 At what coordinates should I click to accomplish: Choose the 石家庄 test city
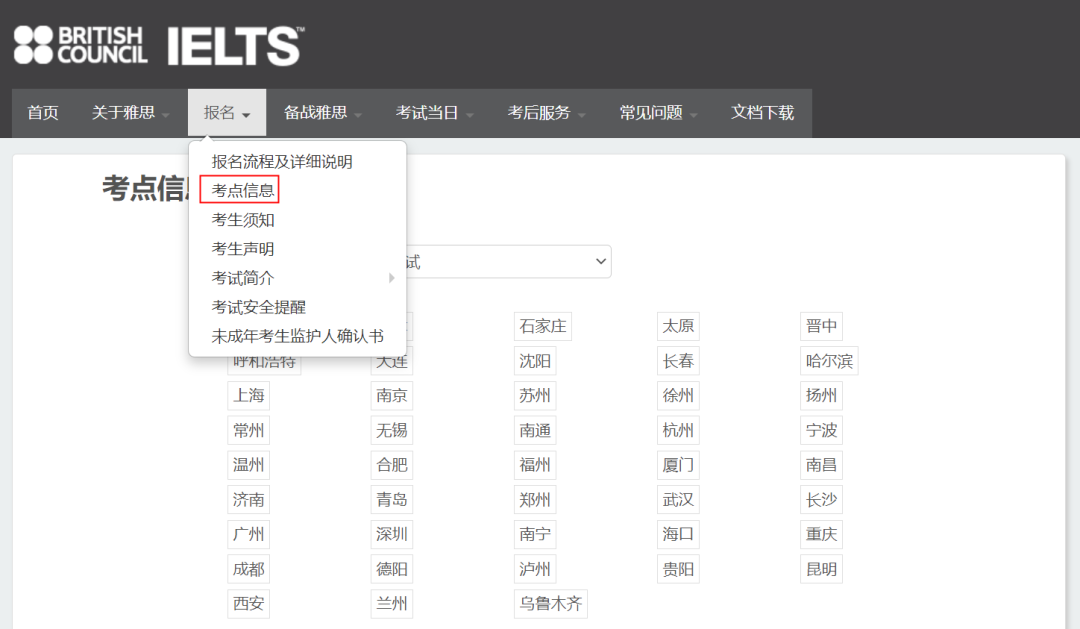click(x=543, y=326)
